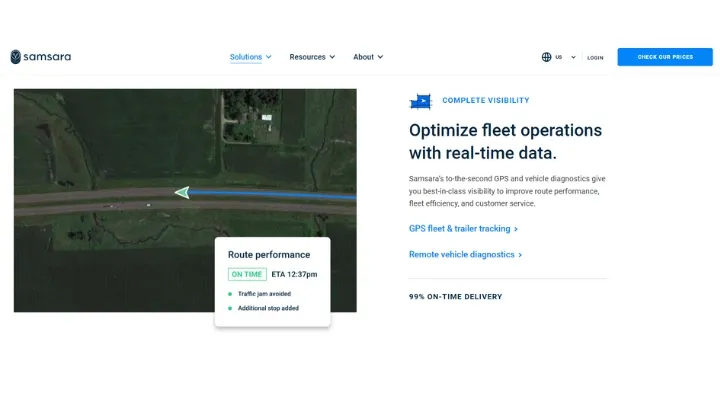Click the blue route line on map
Viewport: 720px width, 405px height.
tap(280, 194)
